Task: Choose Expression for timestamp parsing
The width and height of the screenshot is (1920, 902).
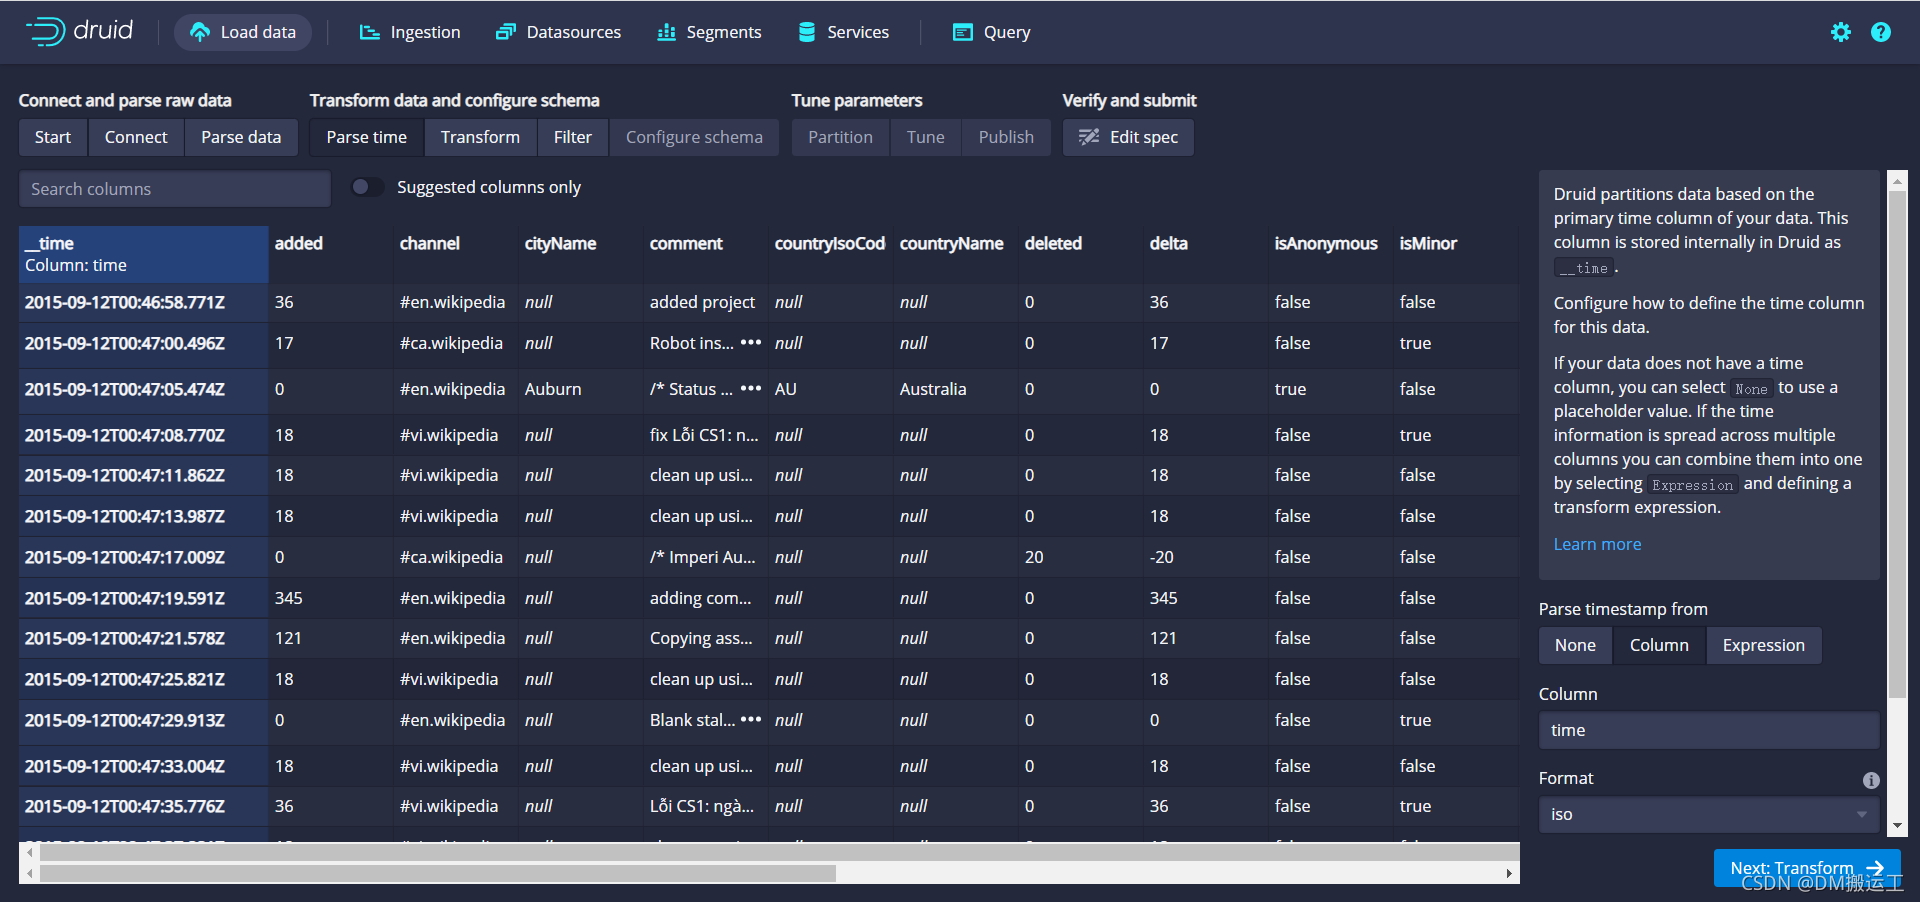Action: point(1763,645)
